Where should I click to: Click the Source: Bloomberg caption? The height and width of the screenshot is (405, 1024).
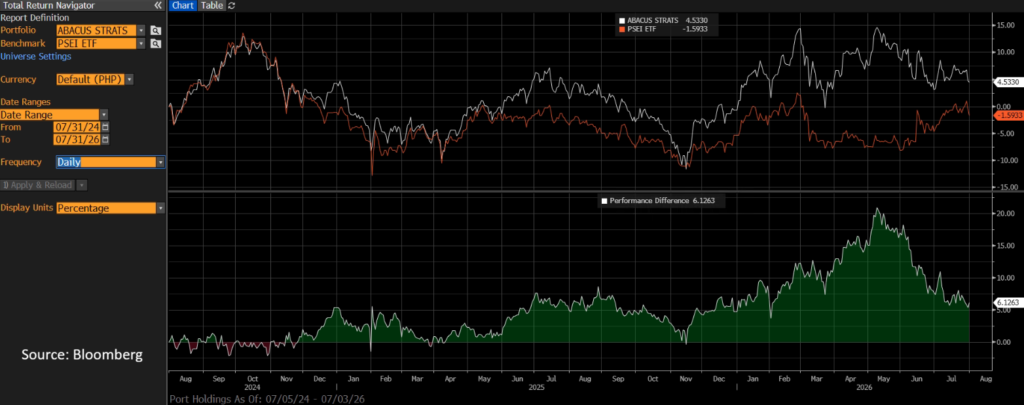click(x=82, y=355)
